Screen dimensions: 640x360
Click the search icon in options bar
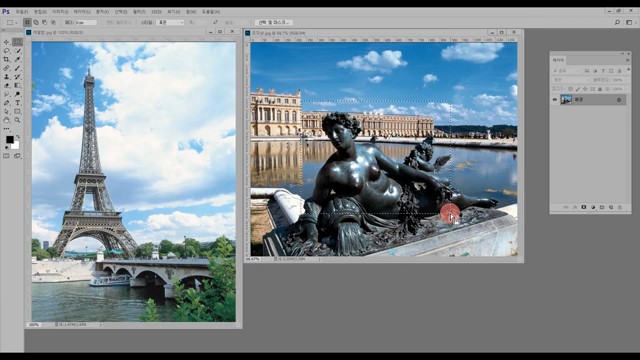[617, 22]
